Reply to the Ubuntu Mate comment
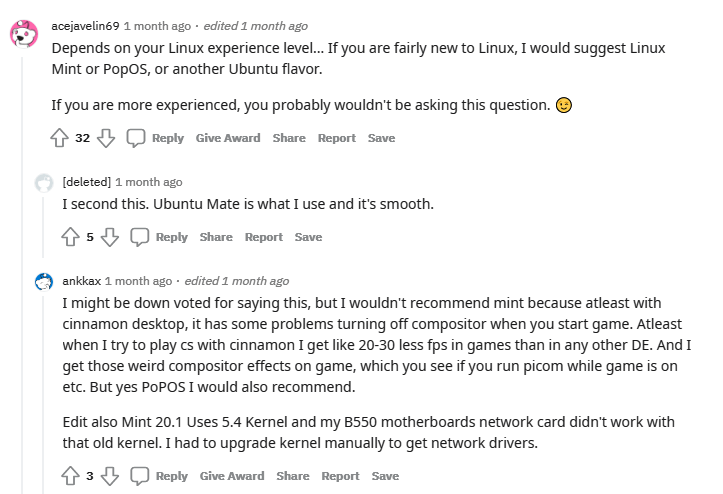The height and width of the screenshot is (494, 723). [171, 237]
